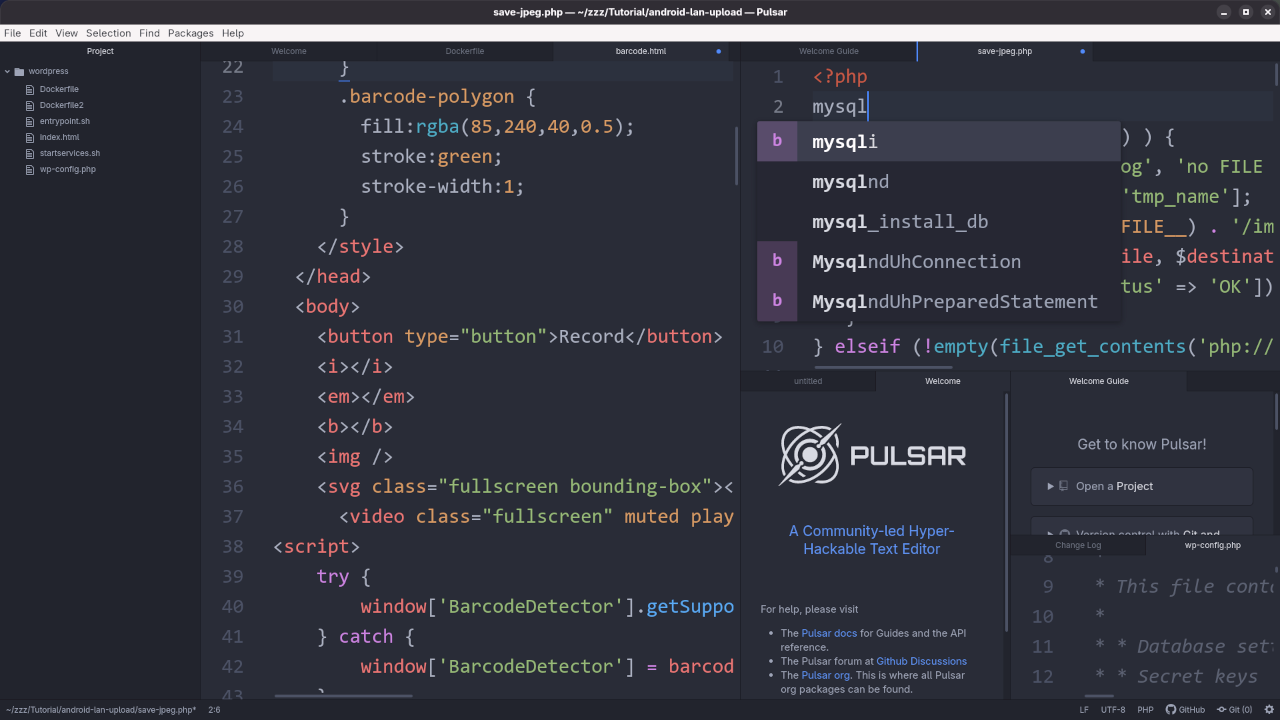This screenshot has width=1280, height=720.
Task: Click the builtin badge beside MysqlndUhConnection
Action: (x=777, y=262)
